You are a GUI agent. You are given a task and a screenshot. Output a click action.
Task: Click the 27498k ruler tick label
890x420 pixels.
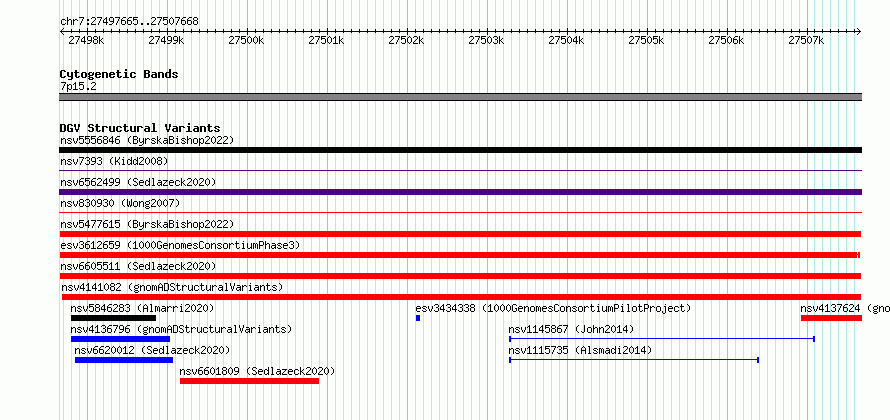(x=86, y=40)
